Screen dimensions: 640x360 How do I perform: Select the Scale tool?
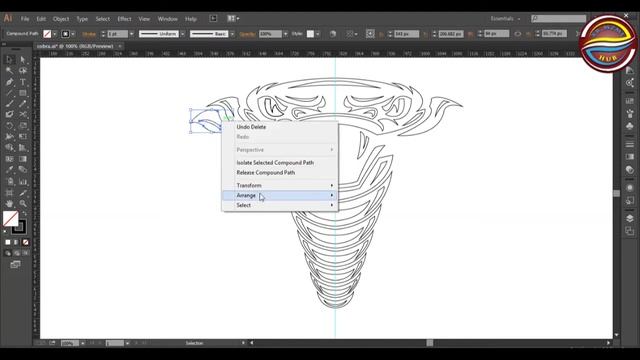click(x=23, y=126)
